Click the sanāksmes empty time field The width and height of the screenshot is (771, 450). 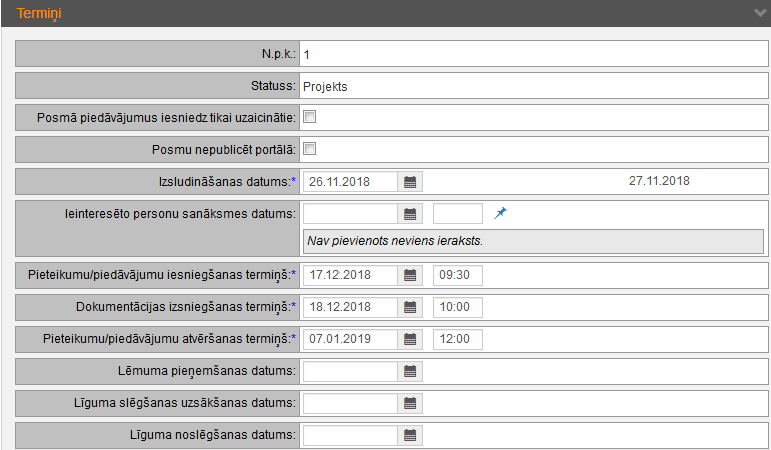tap(458, 214)
